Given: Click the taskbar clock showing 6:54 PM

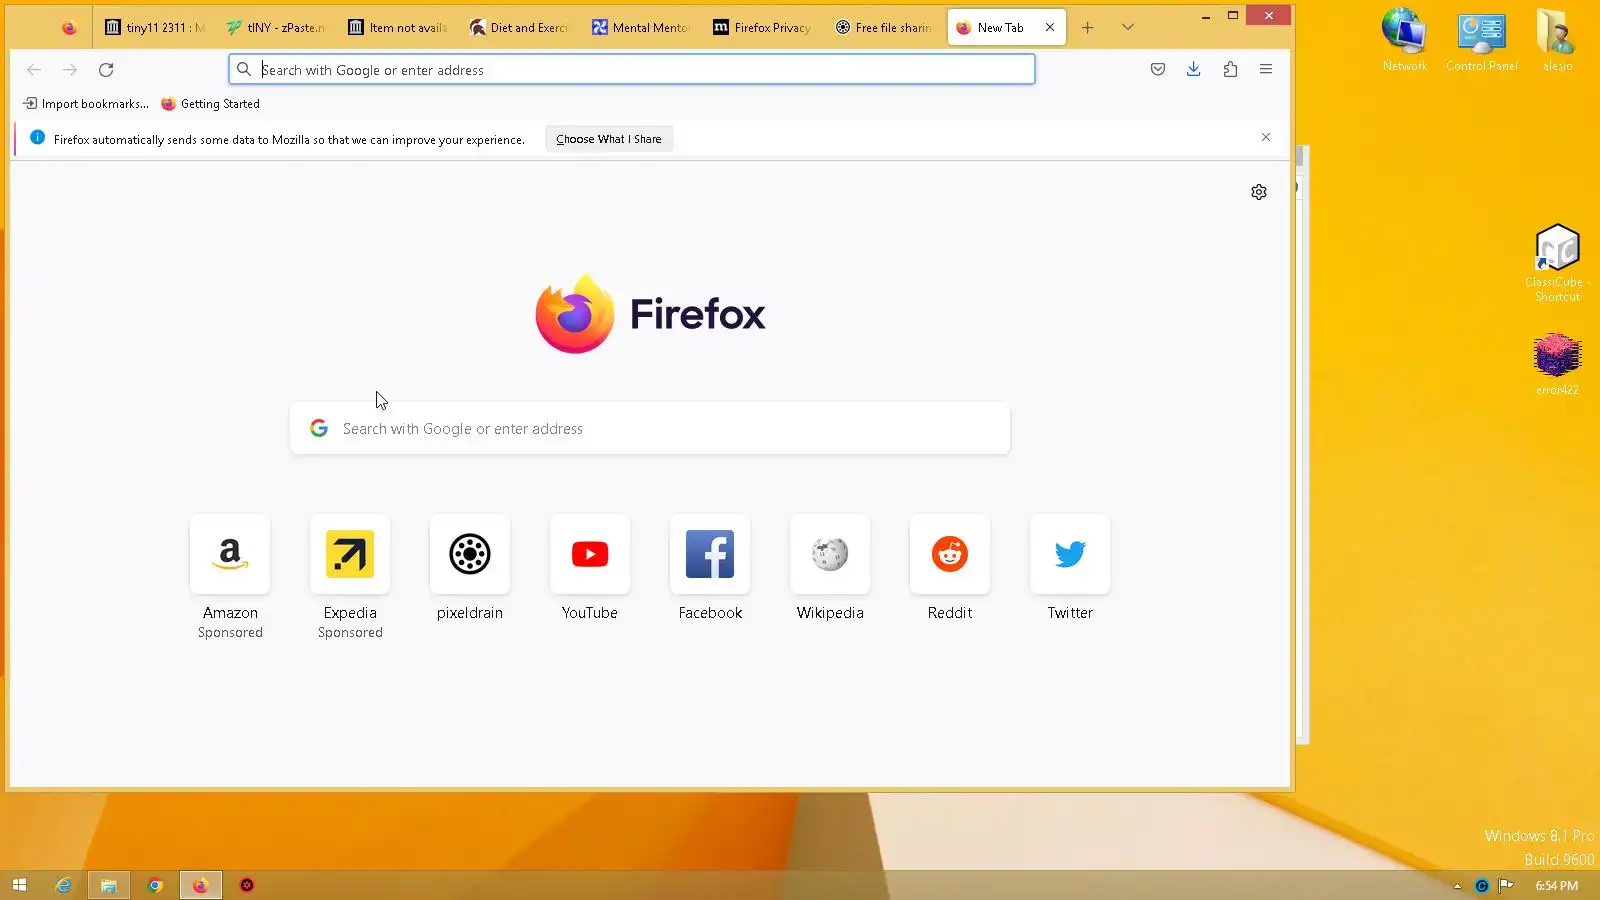Looking at the screenshot, I should pos(1557,886).
